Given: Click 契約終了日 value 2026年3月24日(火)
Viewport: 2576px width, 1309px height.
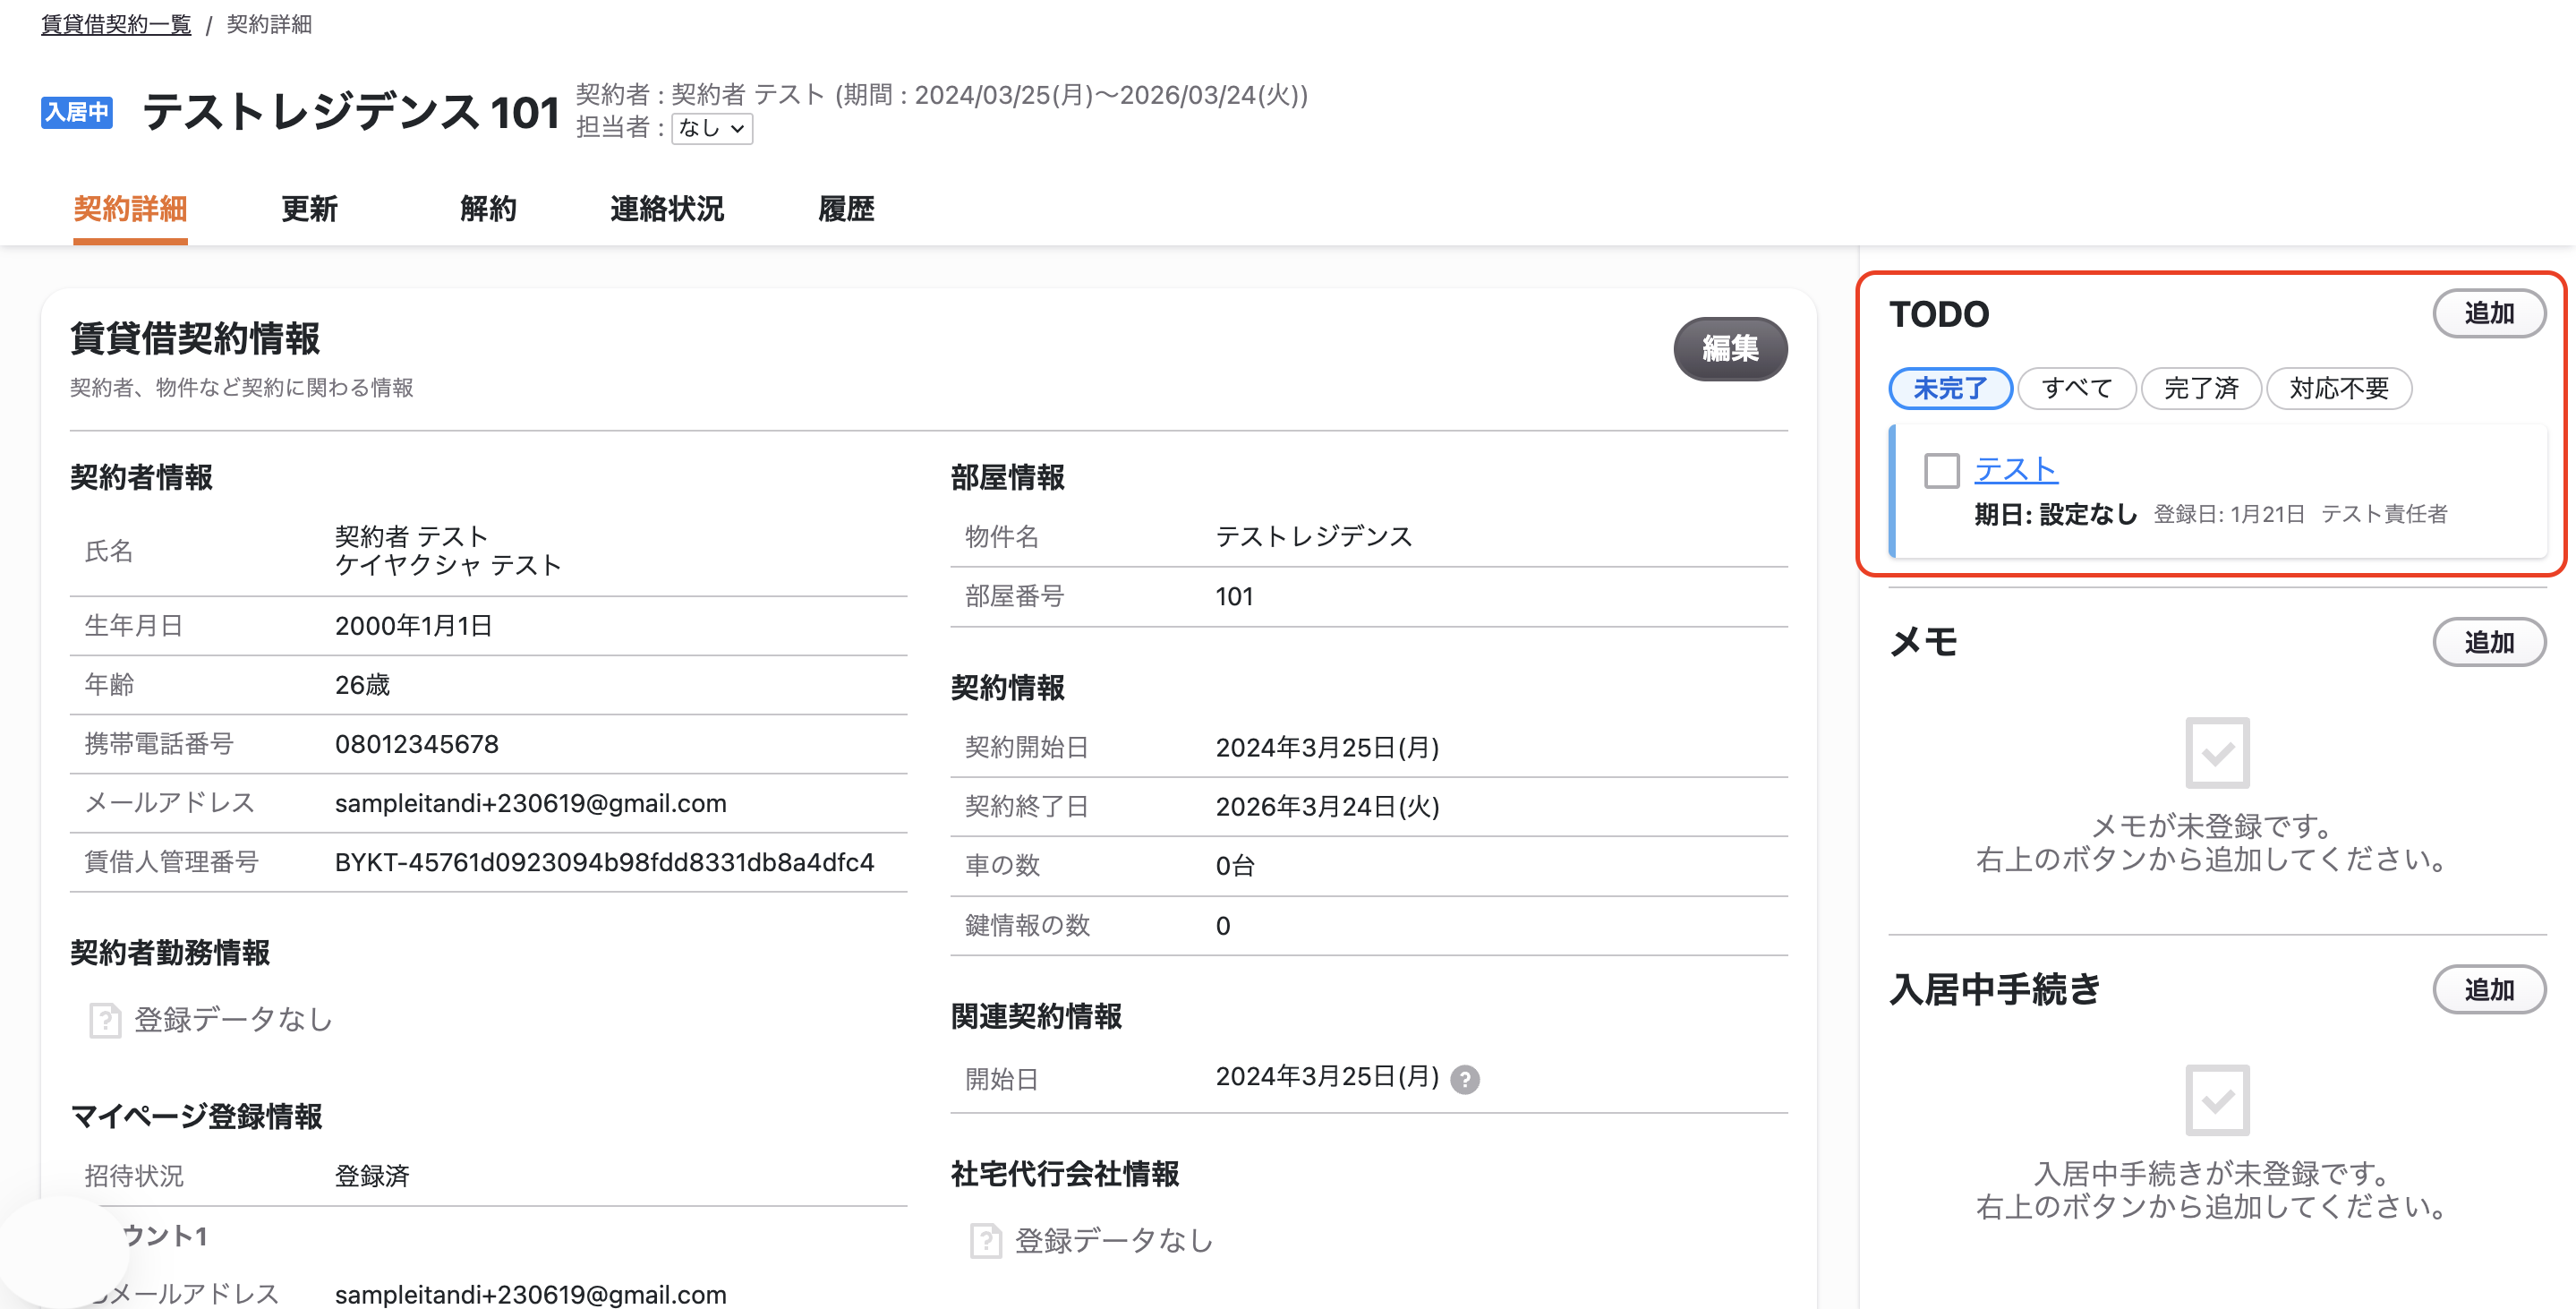Looking at the screenshot, I should [1327, 806].
